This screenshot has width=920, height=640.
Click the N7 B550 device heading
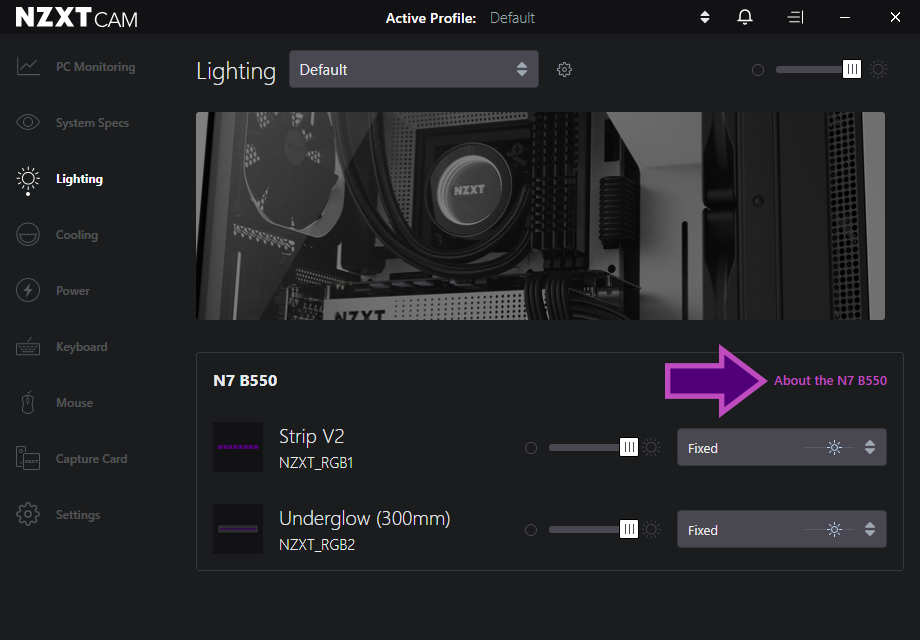tap(245, 380)
